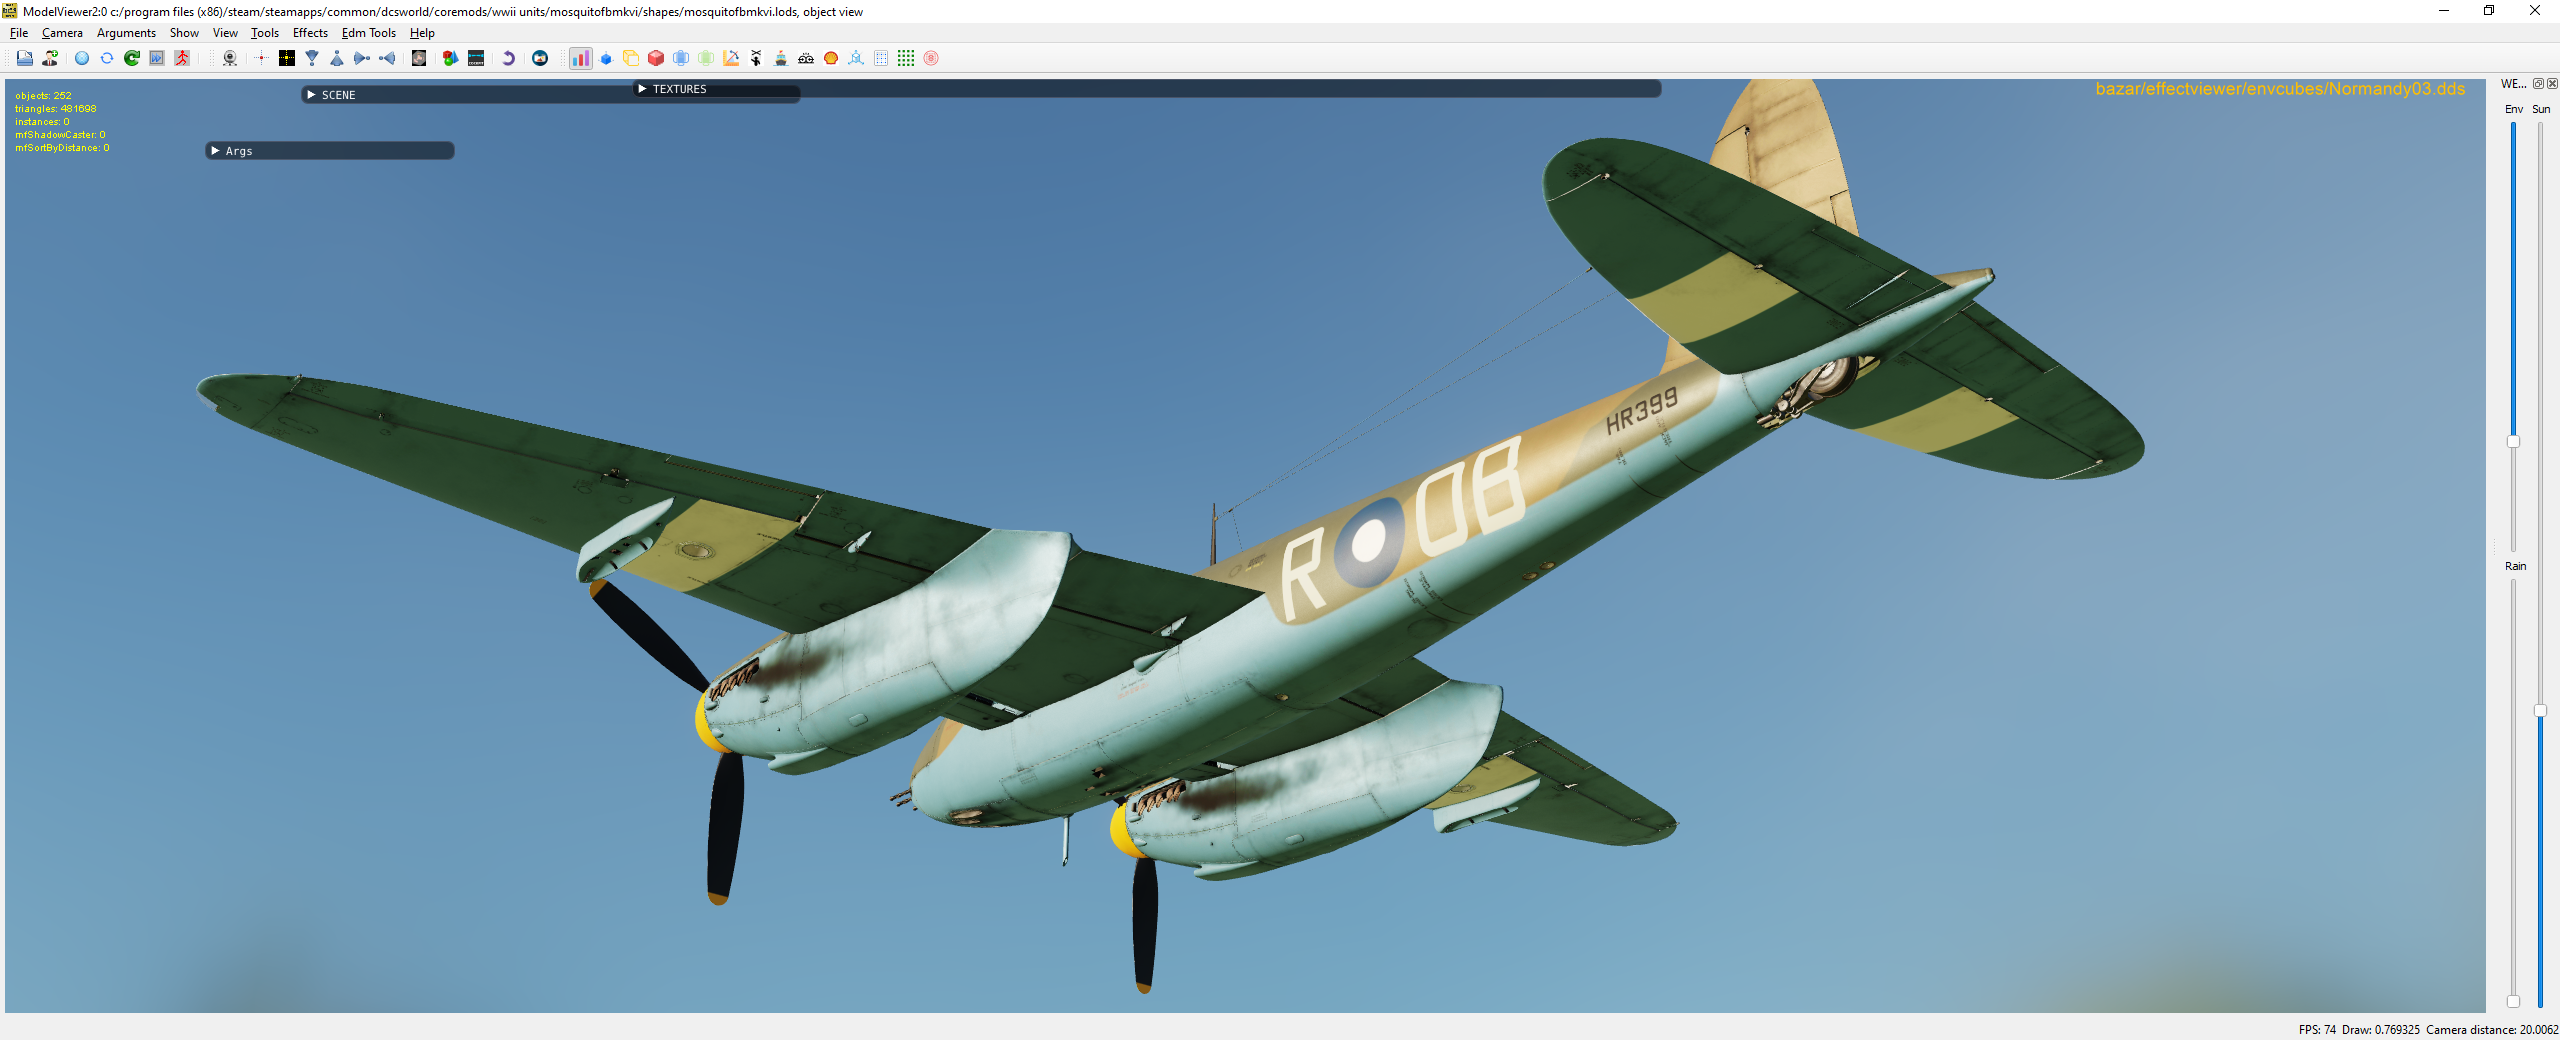
Task: Click the red running figure icon
Action: pyautogui.click(x=182, y=58)
